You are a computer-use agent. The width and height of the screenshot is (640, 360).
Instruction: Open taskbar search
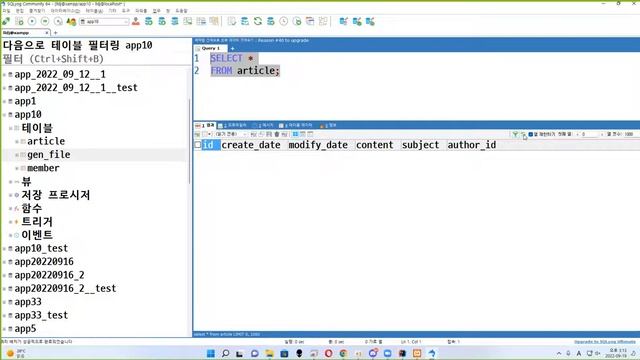[x=225, y=353]
